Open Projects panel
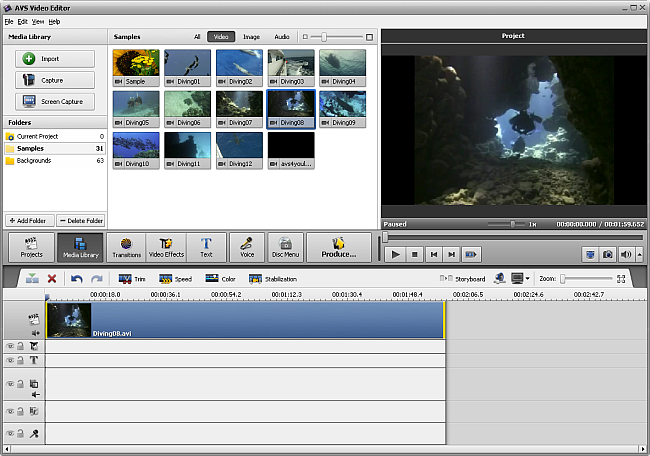 coord(32,248)
